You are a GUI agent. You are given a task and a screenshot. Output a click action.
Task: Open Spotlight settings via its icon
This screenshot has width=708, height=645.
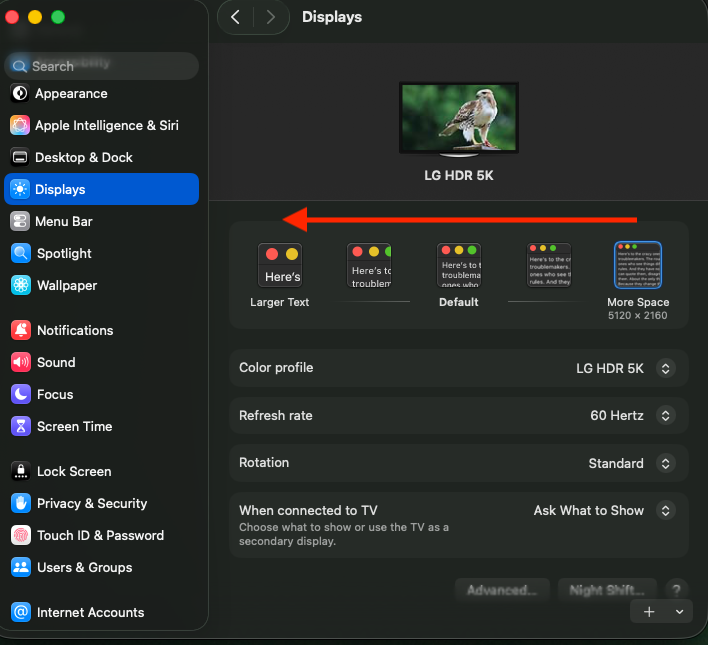point(21,254)
